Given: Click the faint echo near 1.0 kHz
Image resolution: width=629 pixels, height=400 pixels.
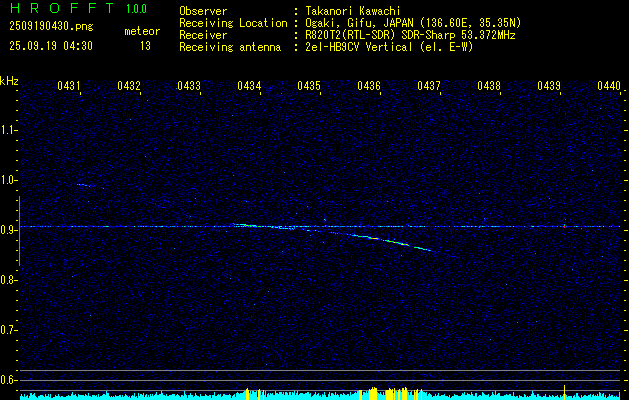Looking at the screenshot, I should pyautogui.click(x=85, y=185).
